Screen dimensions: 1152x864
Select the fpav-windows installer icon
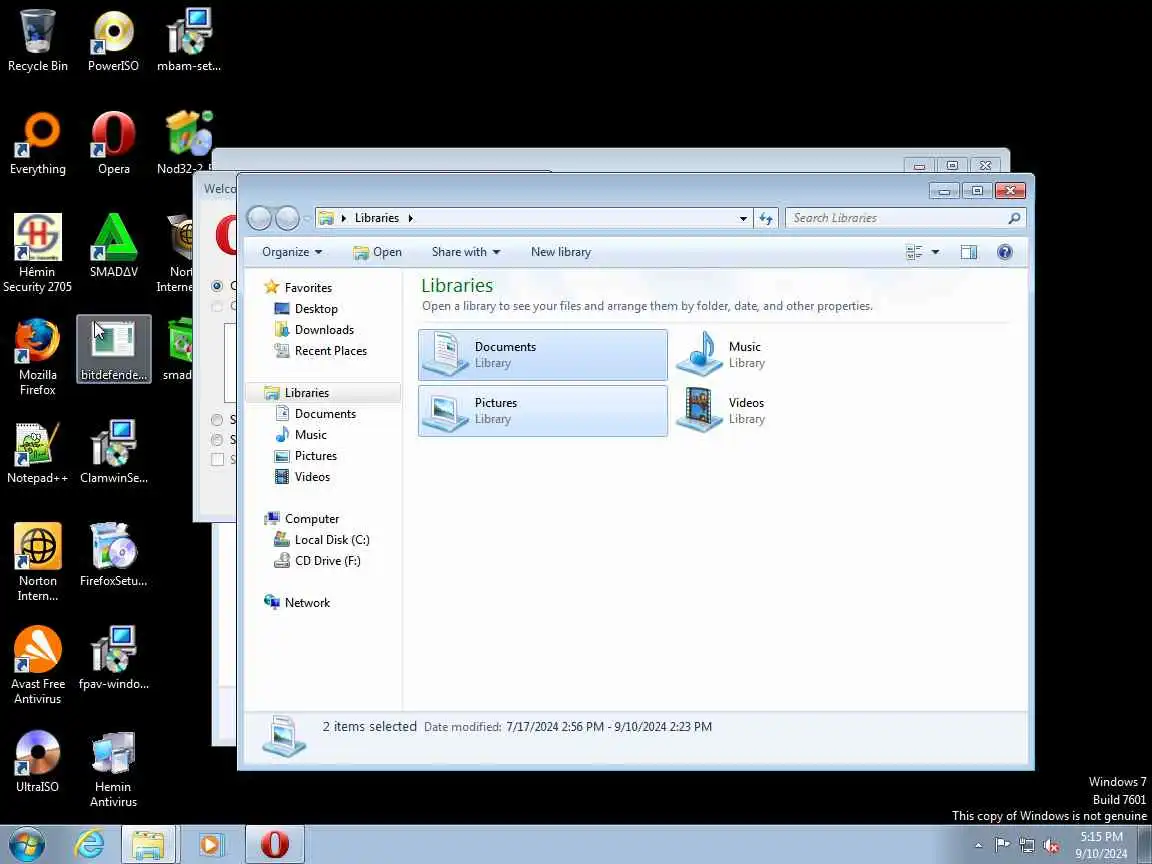(x=113, y=658)
